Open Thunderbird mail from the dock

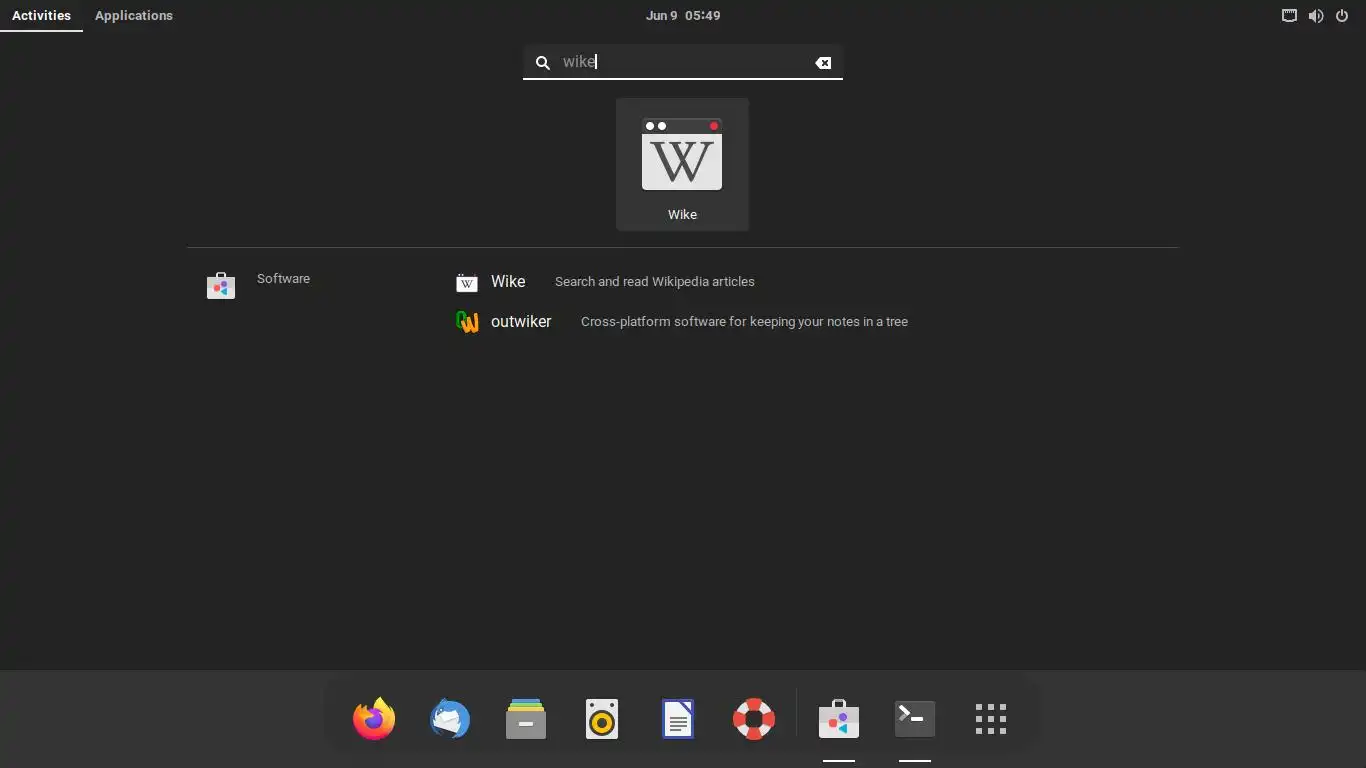450,719
